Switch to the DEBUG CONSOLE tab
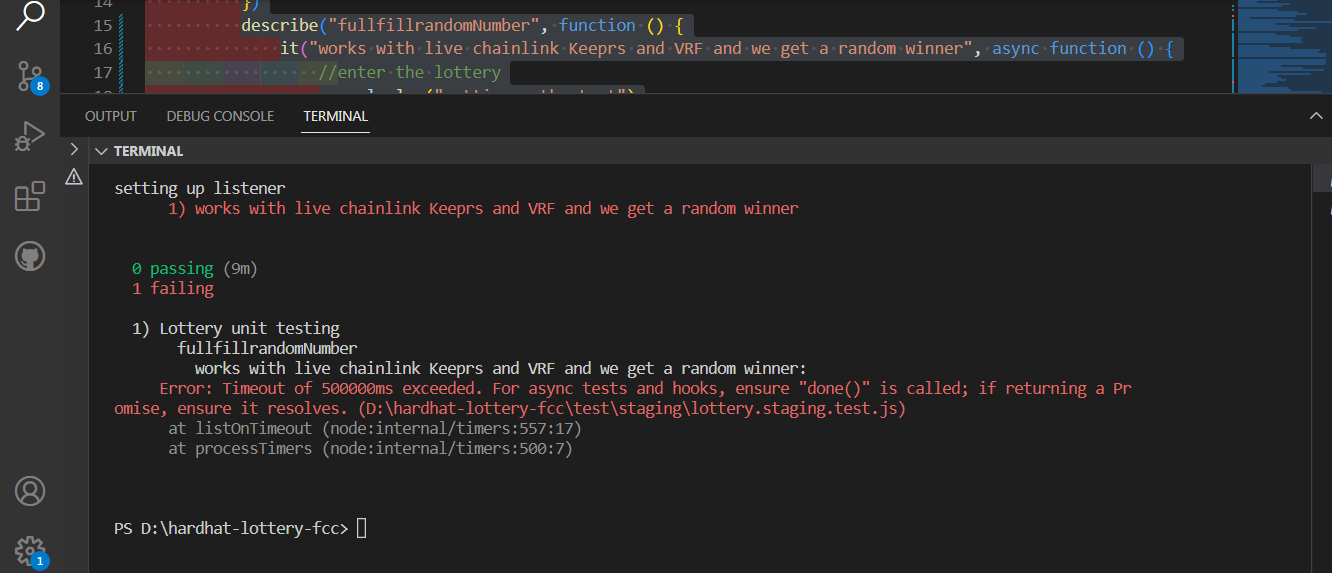The height and width of the screenshot is (573, 1332). coord(220,116)
